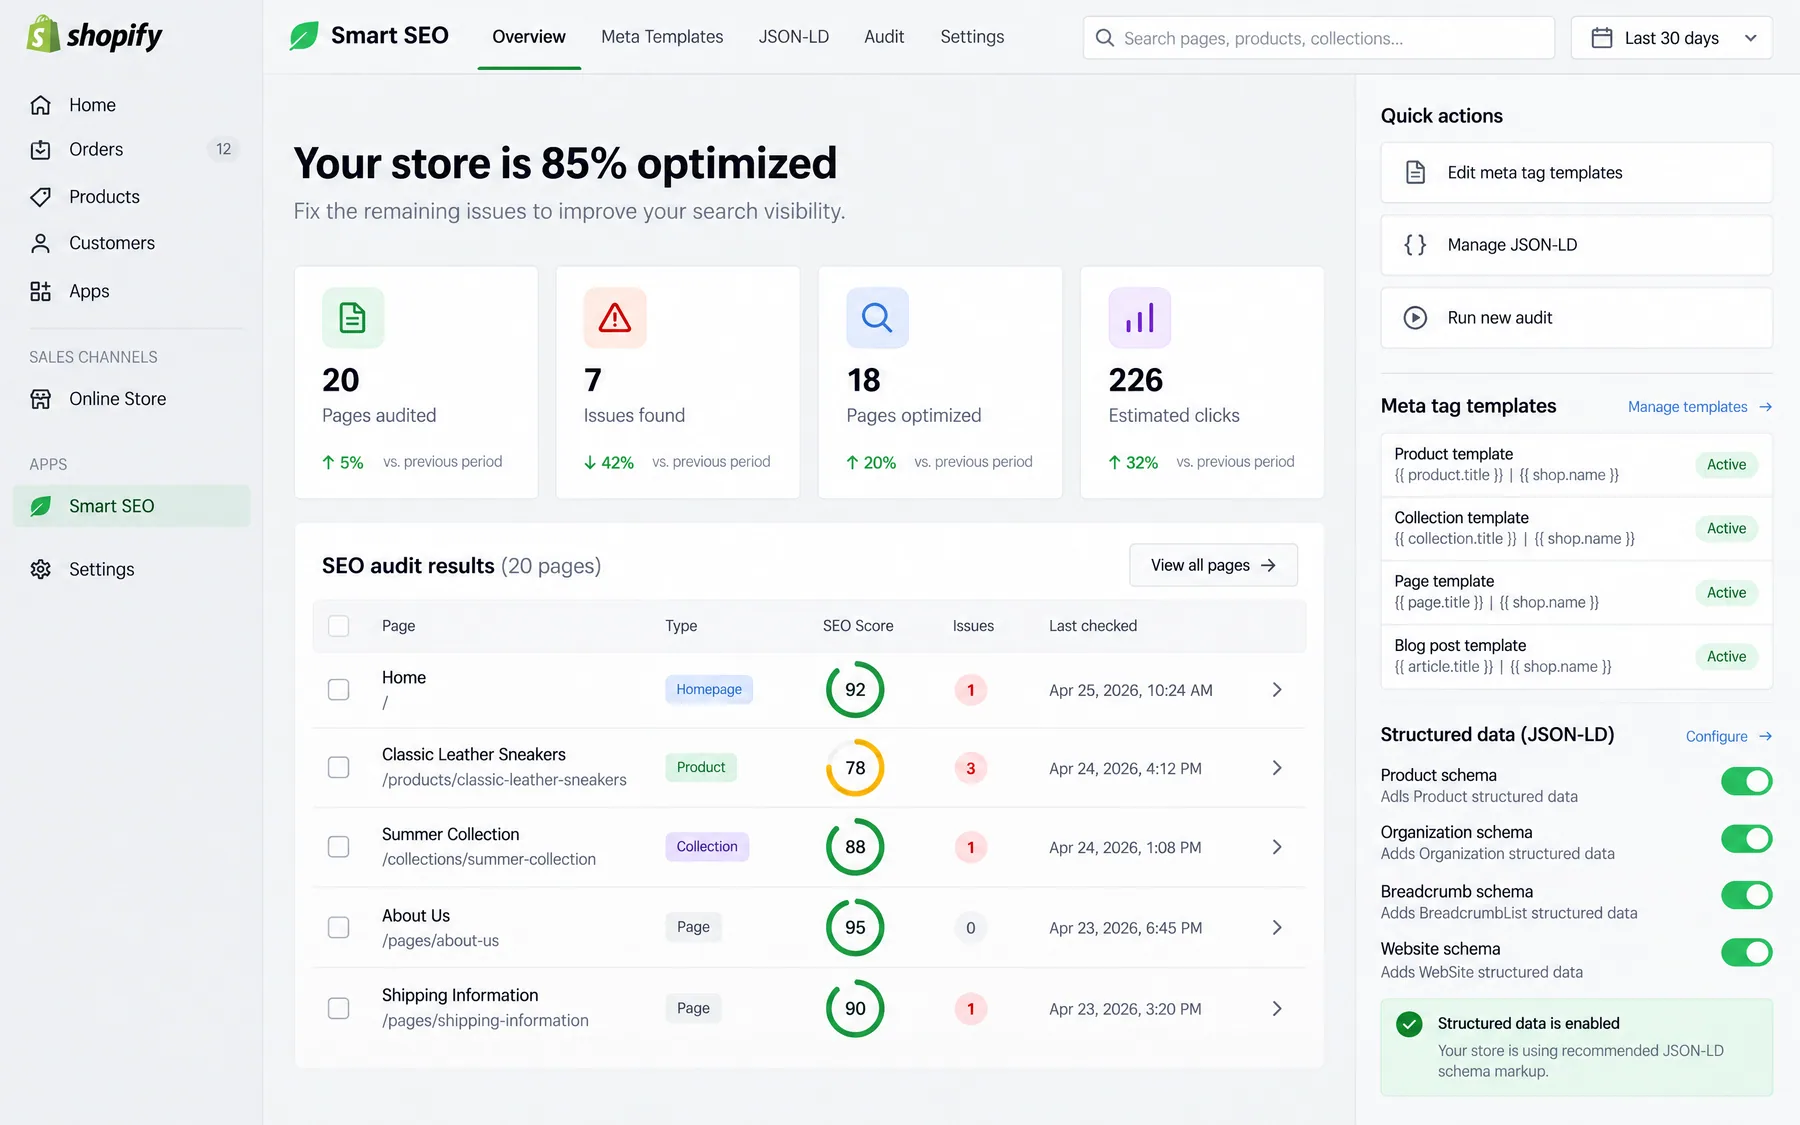Click the Manage JSON-LD braces icon
This screenshot has height=1125, width=1800.
tap(1415, 245)
